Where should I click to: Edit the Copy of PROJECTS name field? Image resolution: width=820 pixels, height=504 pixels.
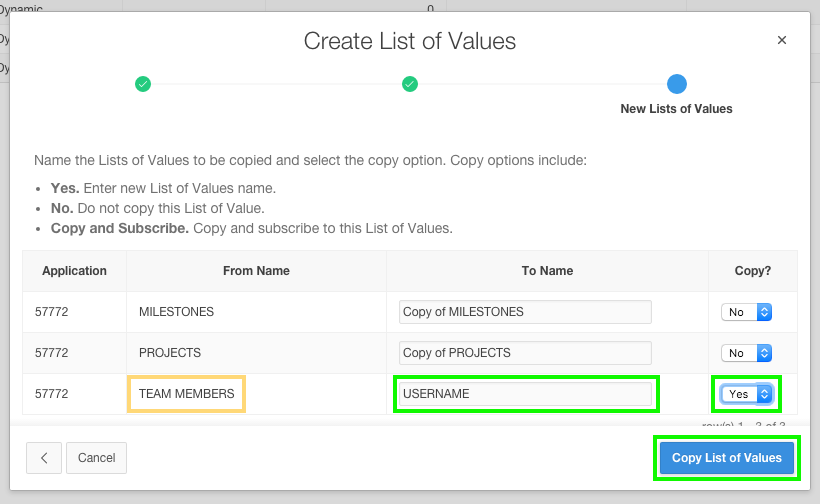click(x=525, y=353)
